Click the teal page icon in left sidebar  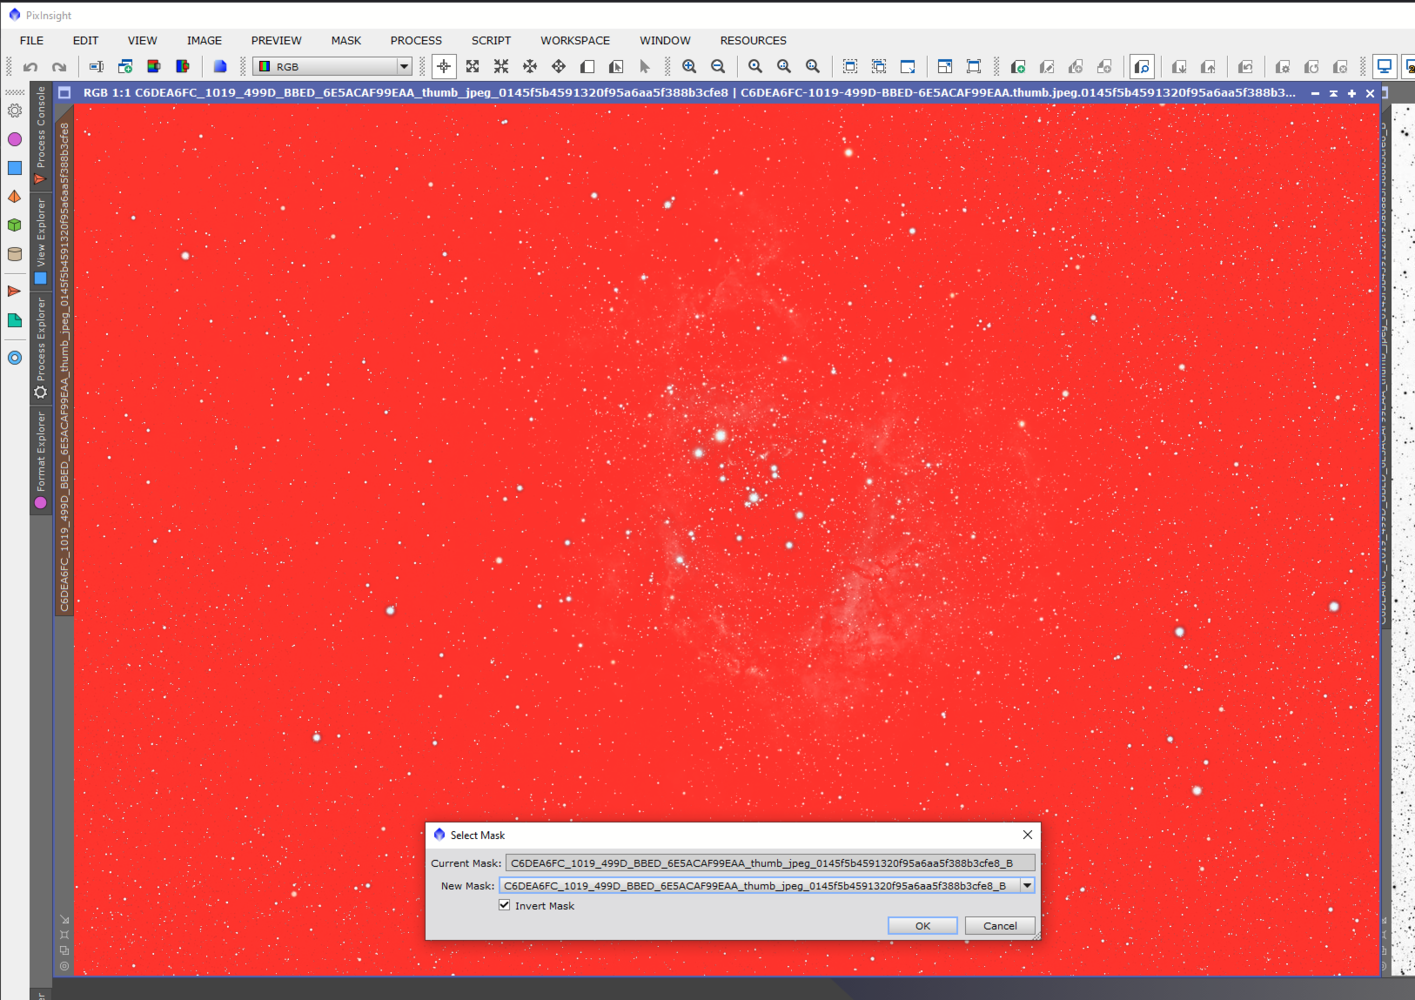coord(15,321)
